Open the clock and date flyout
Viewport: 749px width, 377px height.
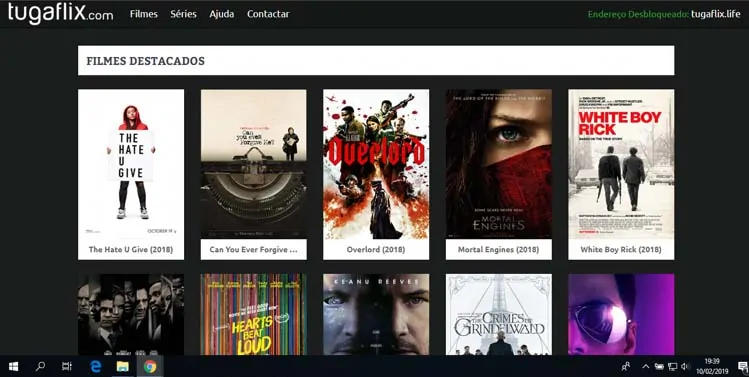click(712, 366)
